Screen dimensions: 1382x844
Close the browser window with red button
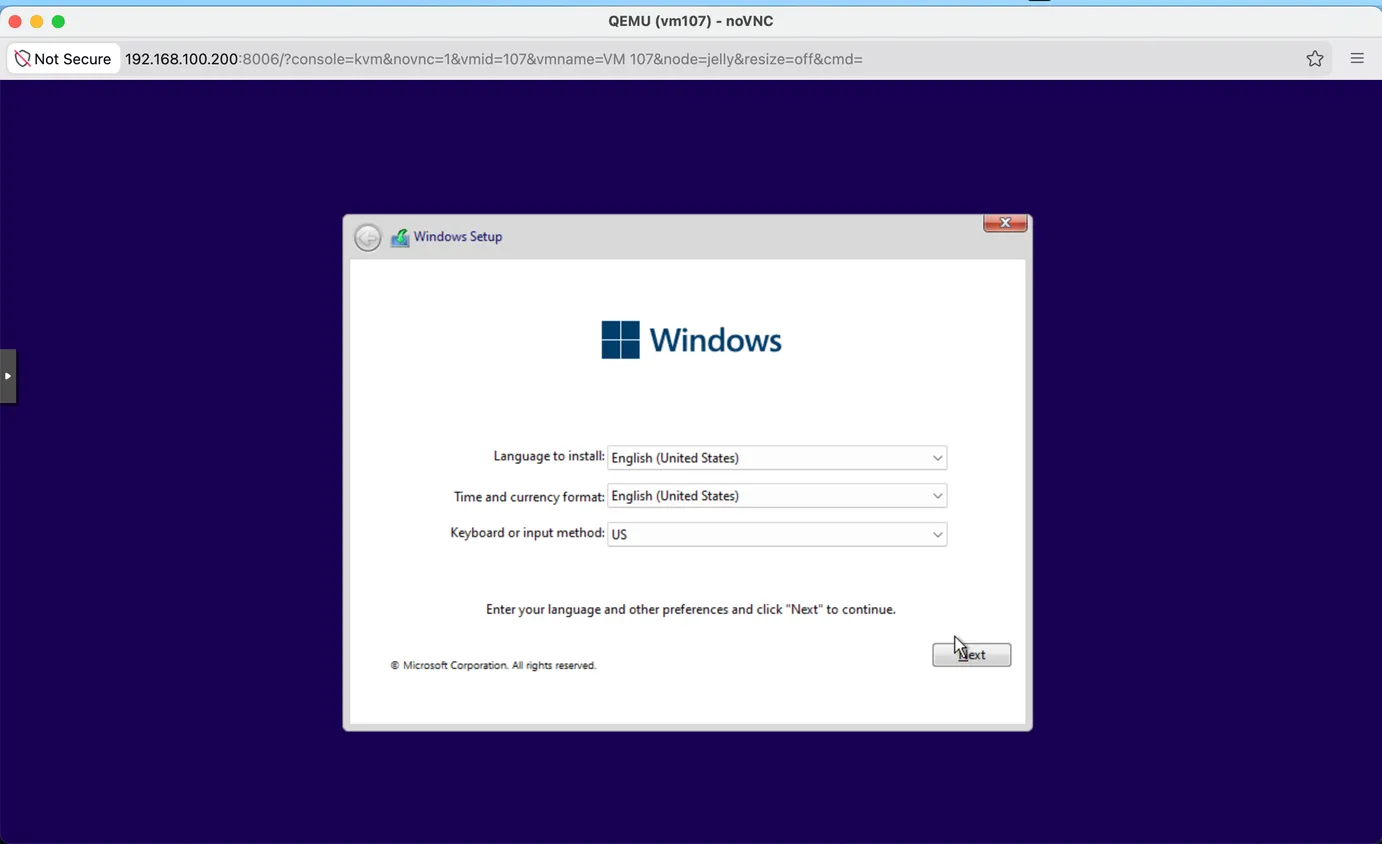15,21
